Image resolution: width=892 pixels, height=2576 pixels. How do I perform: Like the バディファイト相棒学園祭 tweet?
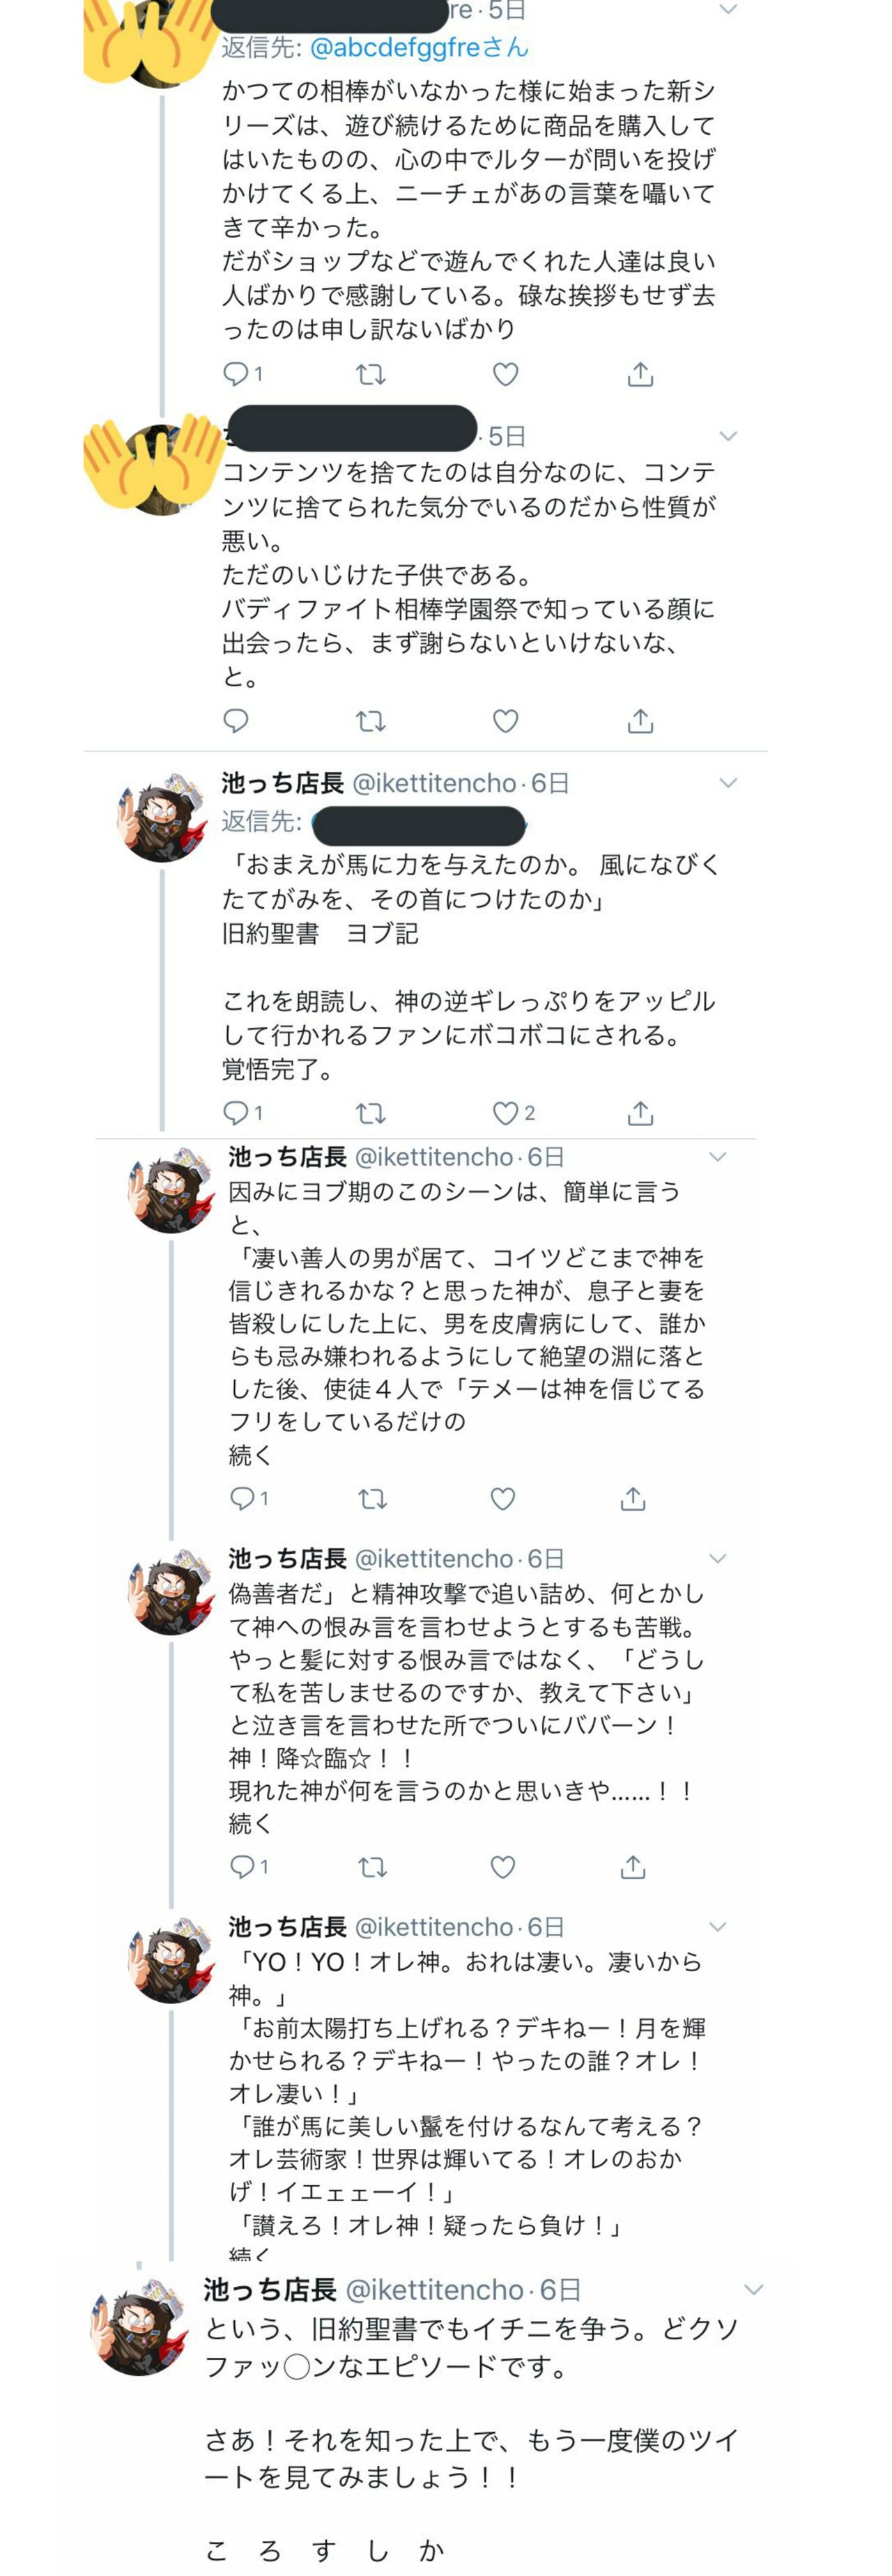pos(506,721)
